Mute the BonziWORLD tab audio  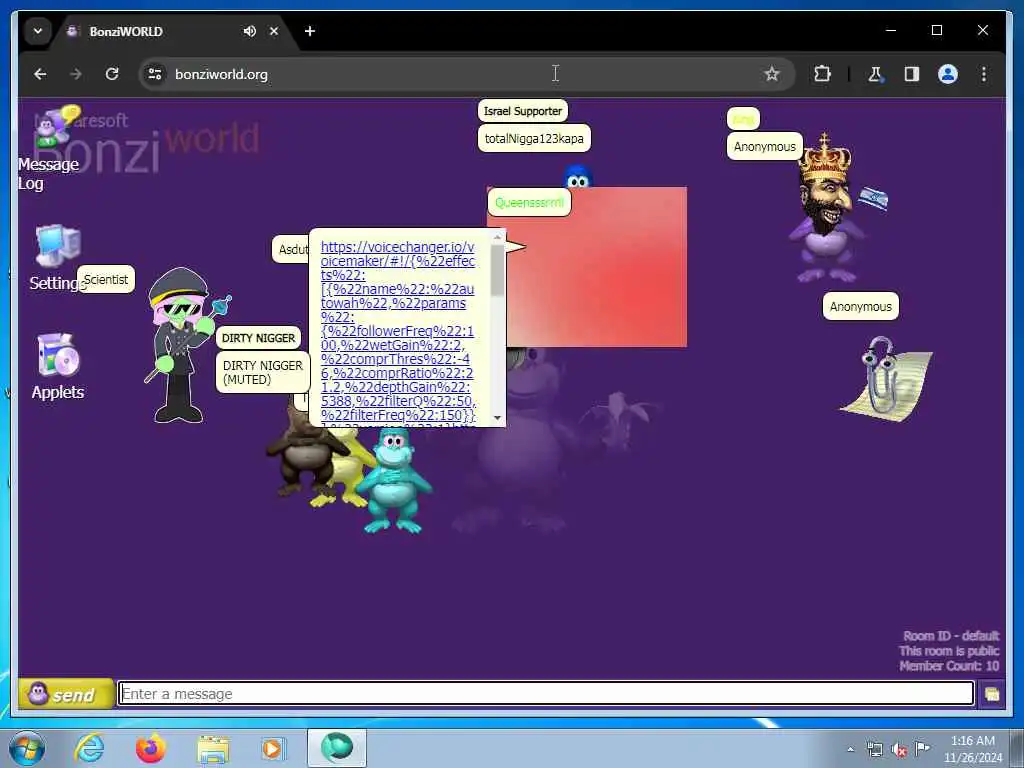pyautogui.click(x=249, y=31)
